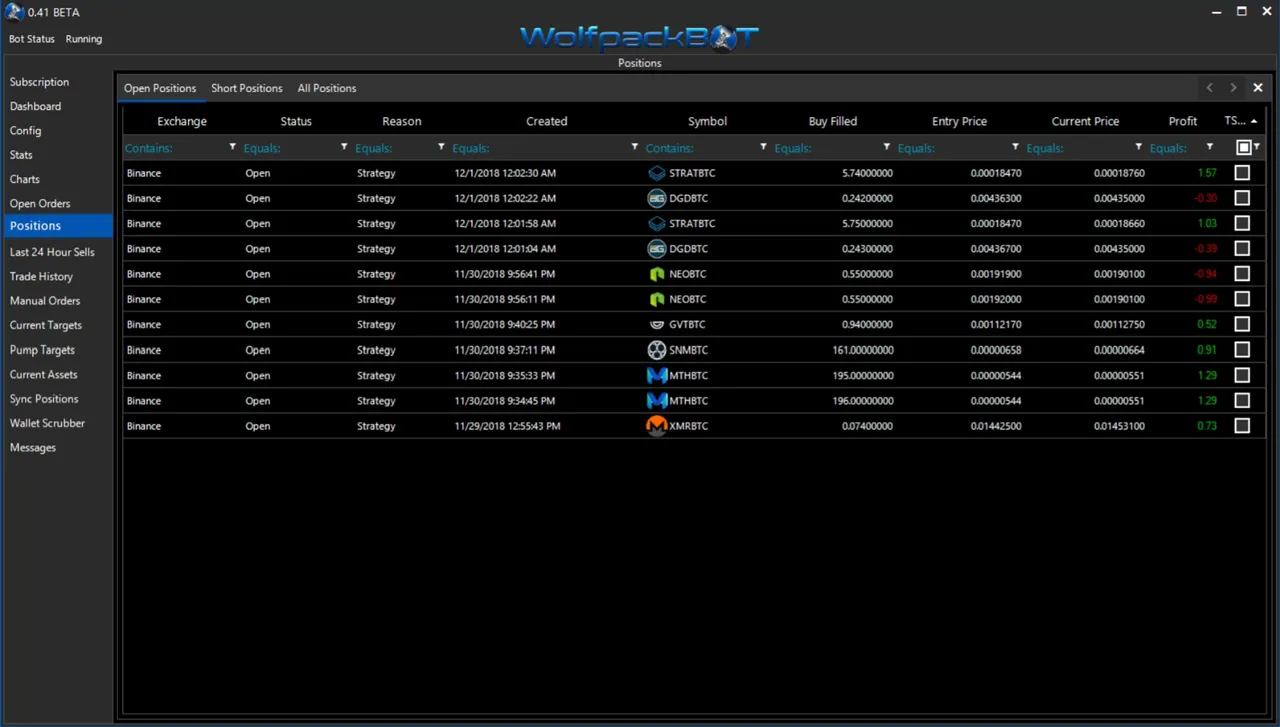This screenshot has height=727, width=1280.
Task: Switch to All Positions tab
Action: tap(327, 88)
